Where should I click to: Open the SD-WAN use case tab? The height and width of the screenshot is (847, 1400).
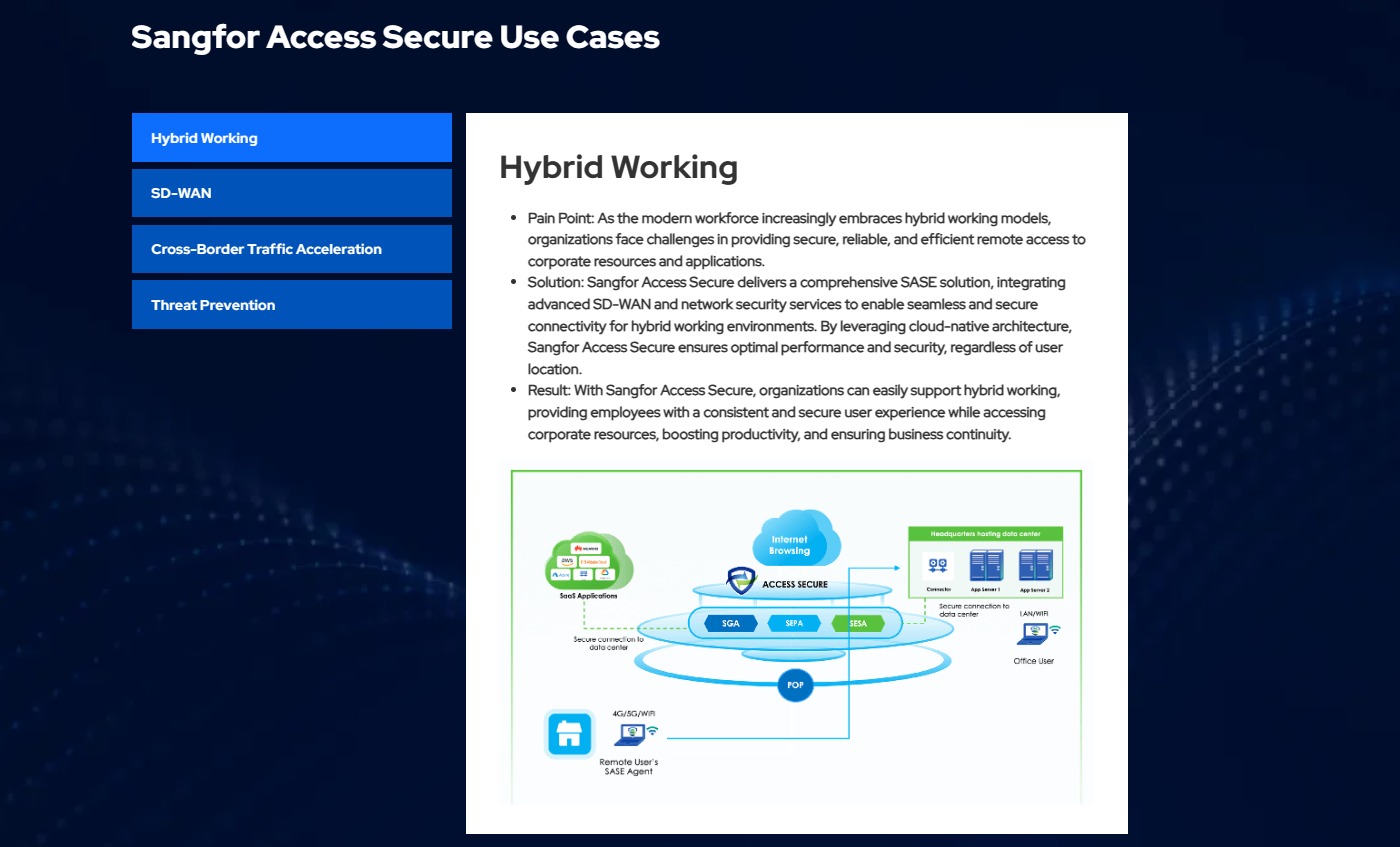coord(292,193)
